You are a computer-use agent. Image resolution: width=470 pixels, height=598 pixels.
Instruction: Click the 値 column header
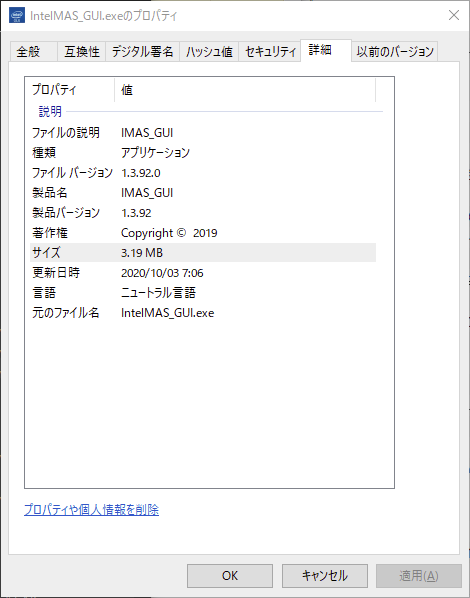(245, 90)
